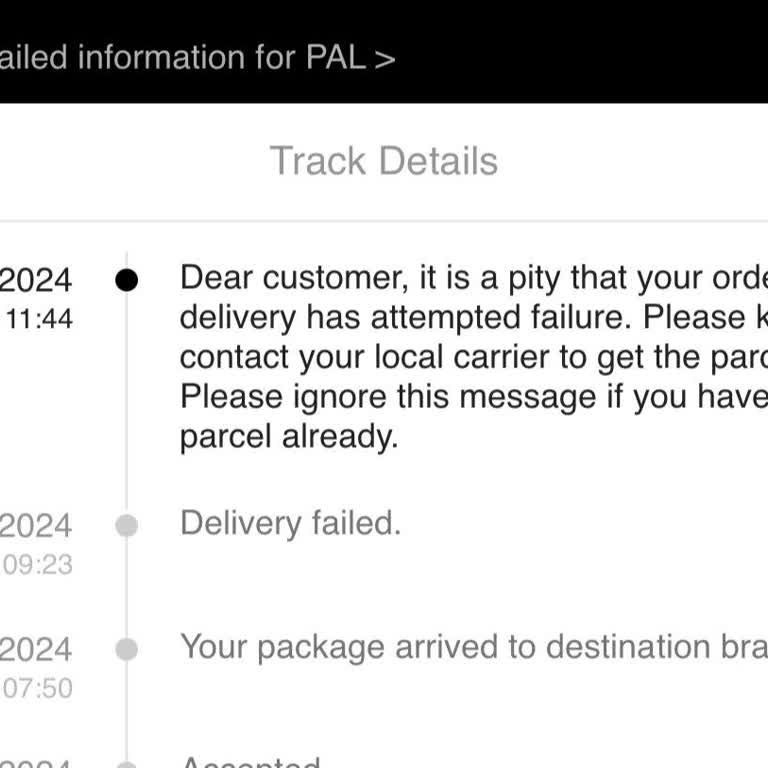Click the partially visible Accepted entry
This screenshot has height=768, width=768.
(250, 763)
